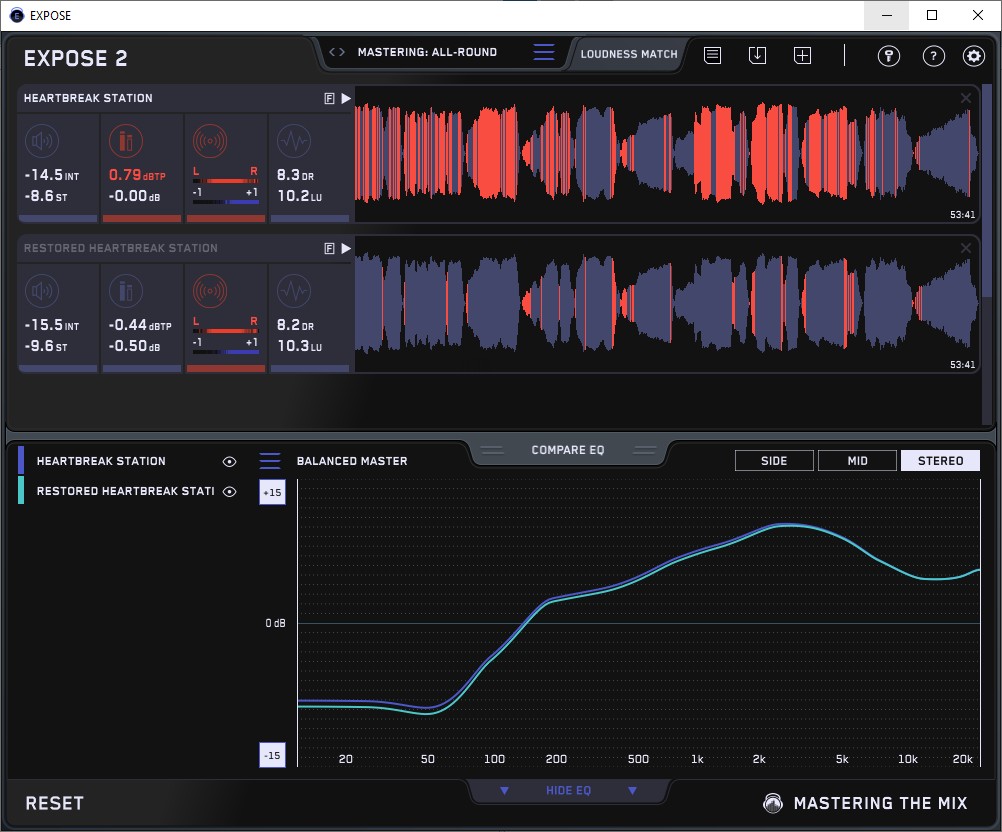Click the loudness speaker icon for Restored Heartbreak Station
Screen dimensions: 1002x832
pyautogui.click(x=42, y=291)
